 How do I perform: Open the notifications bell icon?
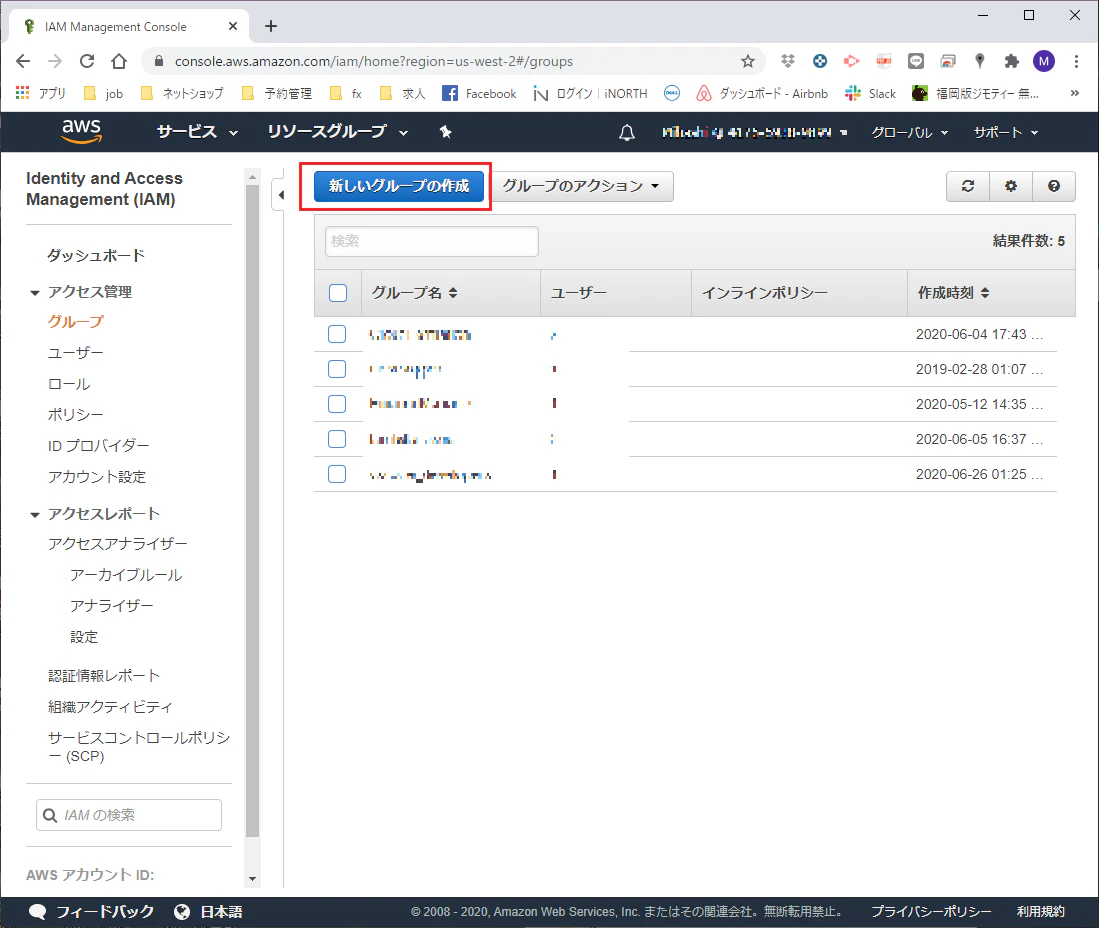click(627, 132)
